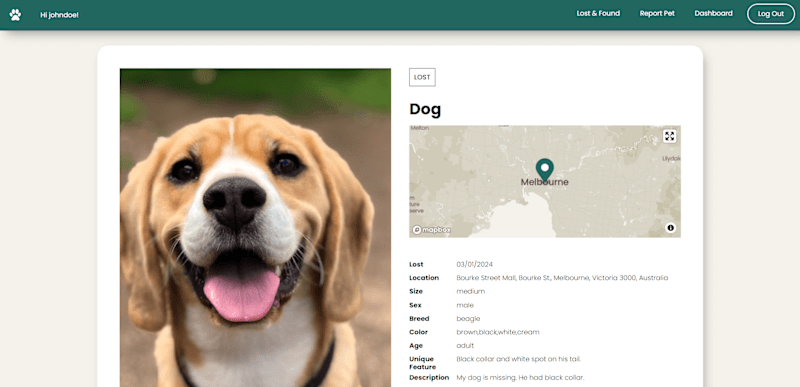Click the "Sex" field label
This screenshot has height=387, width=800.
[x=415, y=305]
